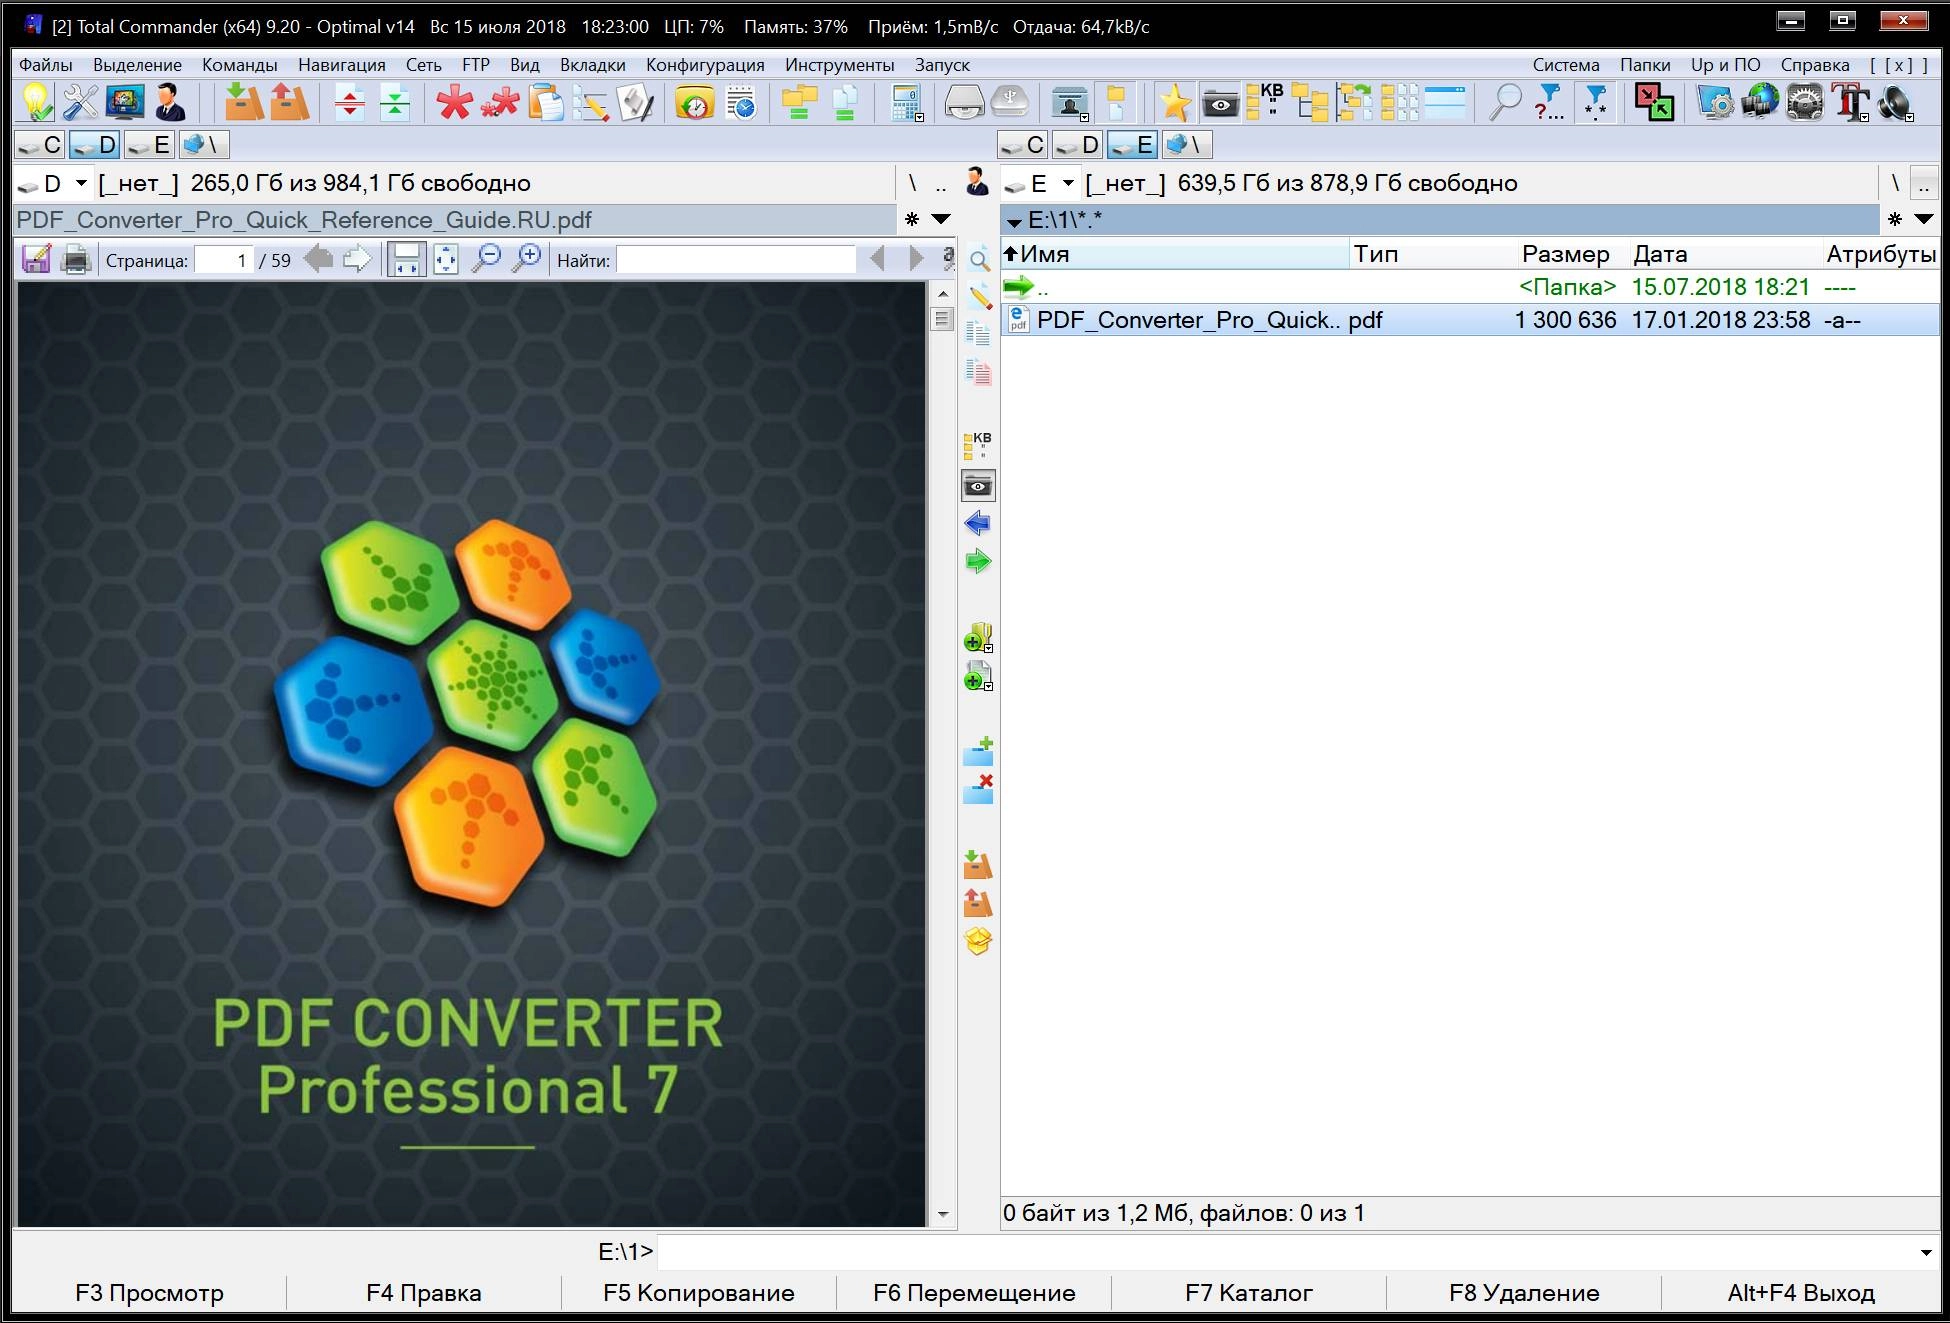This screenshot has height=1323, width=1950.
Task: Click the F7 Каталог button
Action: [1249, 1293]
